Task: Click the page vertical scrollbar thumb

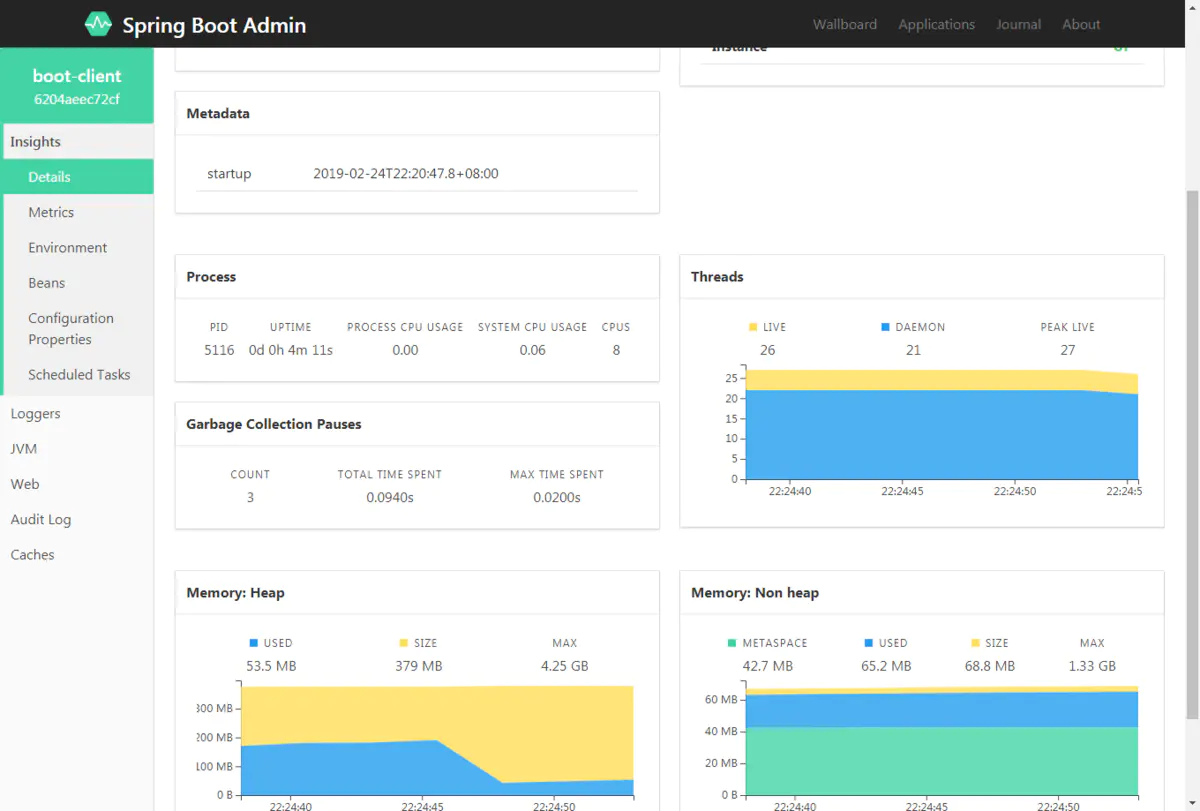Action: click(1192, 454)
